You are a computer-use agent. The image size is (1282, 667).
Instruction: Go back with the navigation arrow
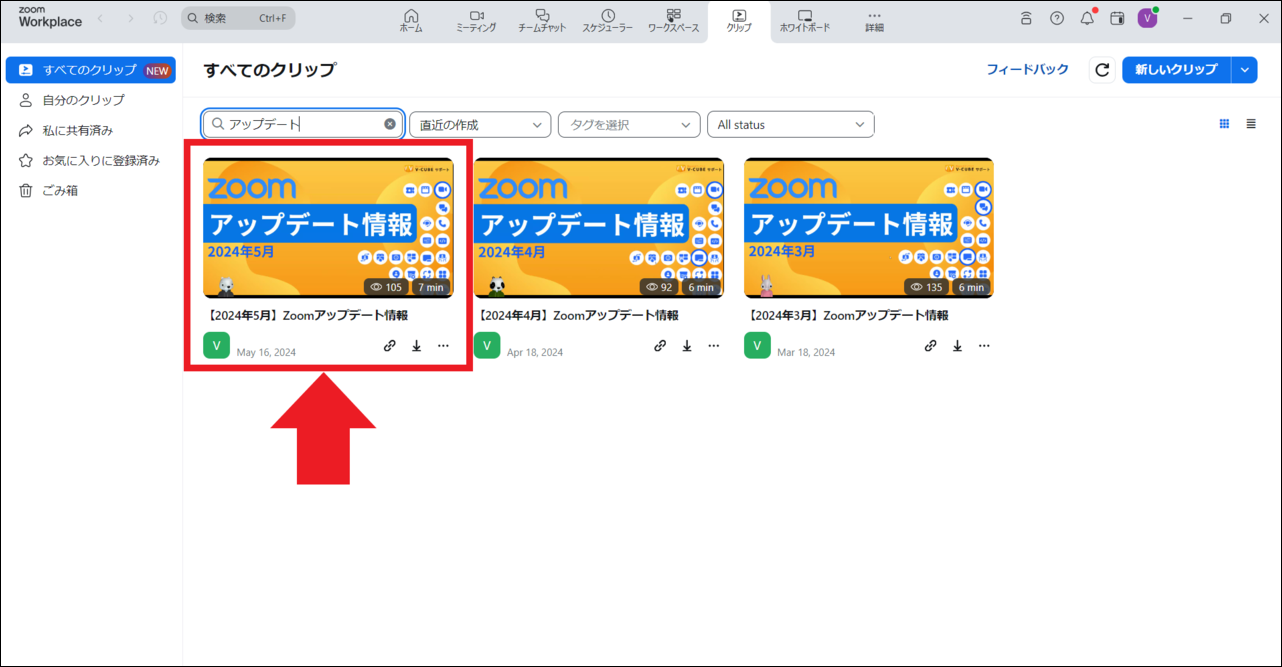[100, 18]
